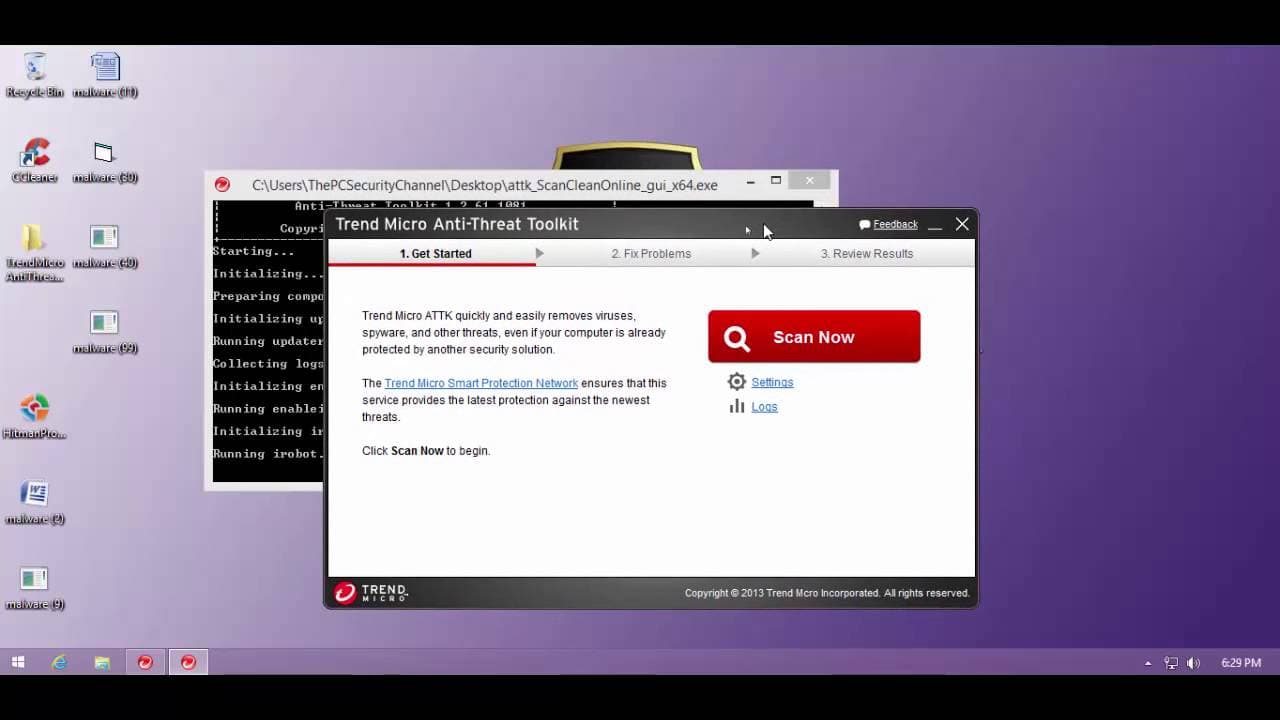
Task: Maximize the attk console window
Action: (x=776, y=181)
